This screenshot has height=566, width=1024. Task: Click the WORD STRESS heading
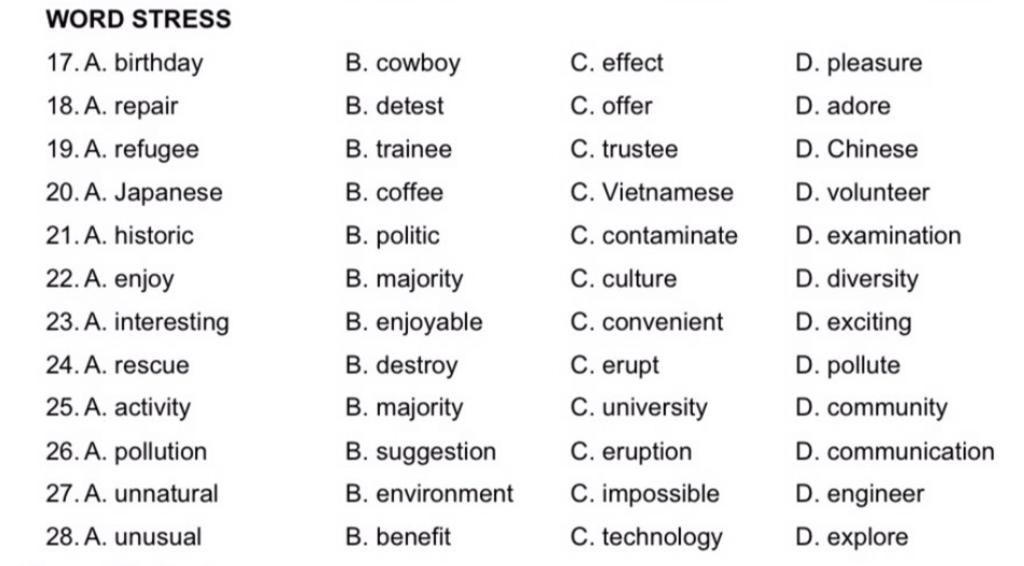coord(138,19)
